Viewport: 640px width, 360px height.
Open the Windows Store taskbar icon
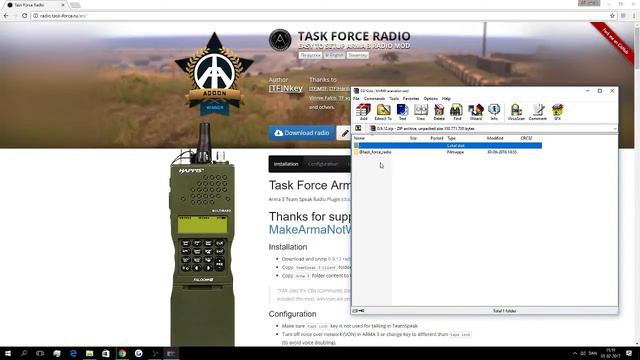pos(106,353)
